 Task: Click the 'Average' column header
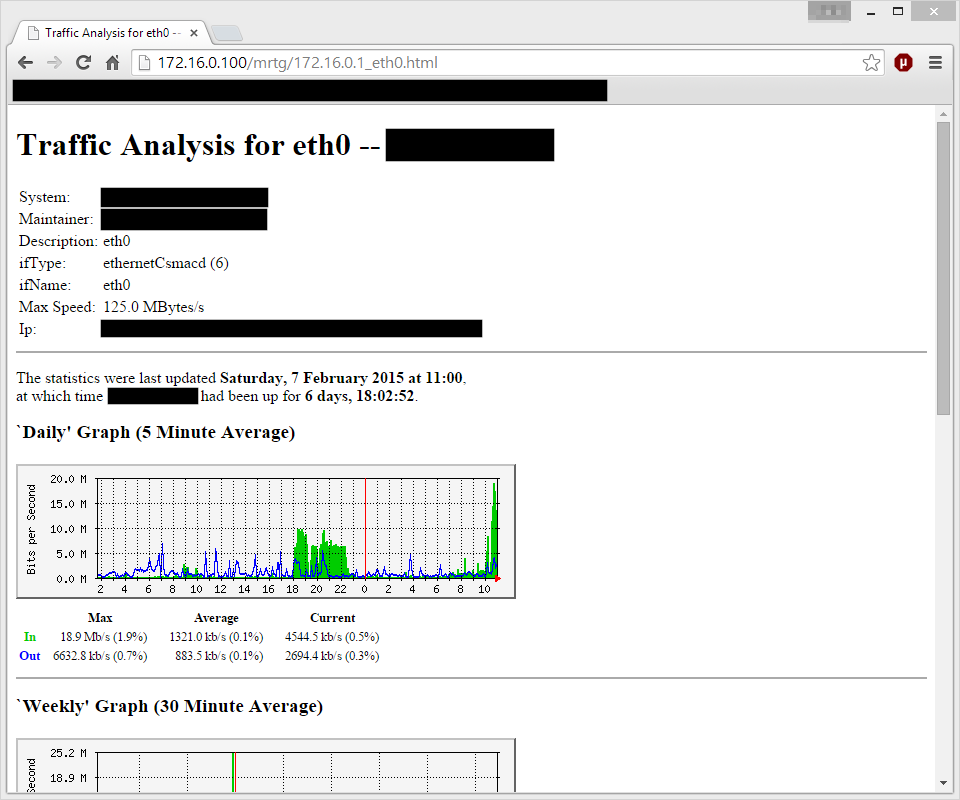click(x=216, y=618)
